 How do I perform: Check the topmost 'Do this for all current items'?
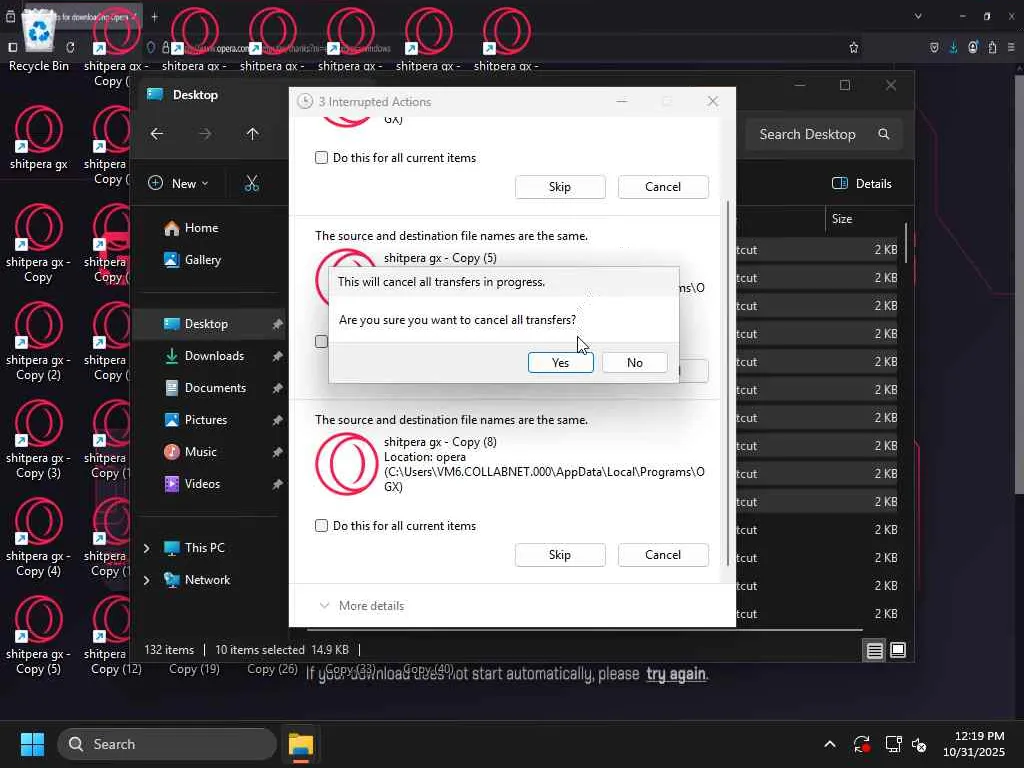click(321, 157)
